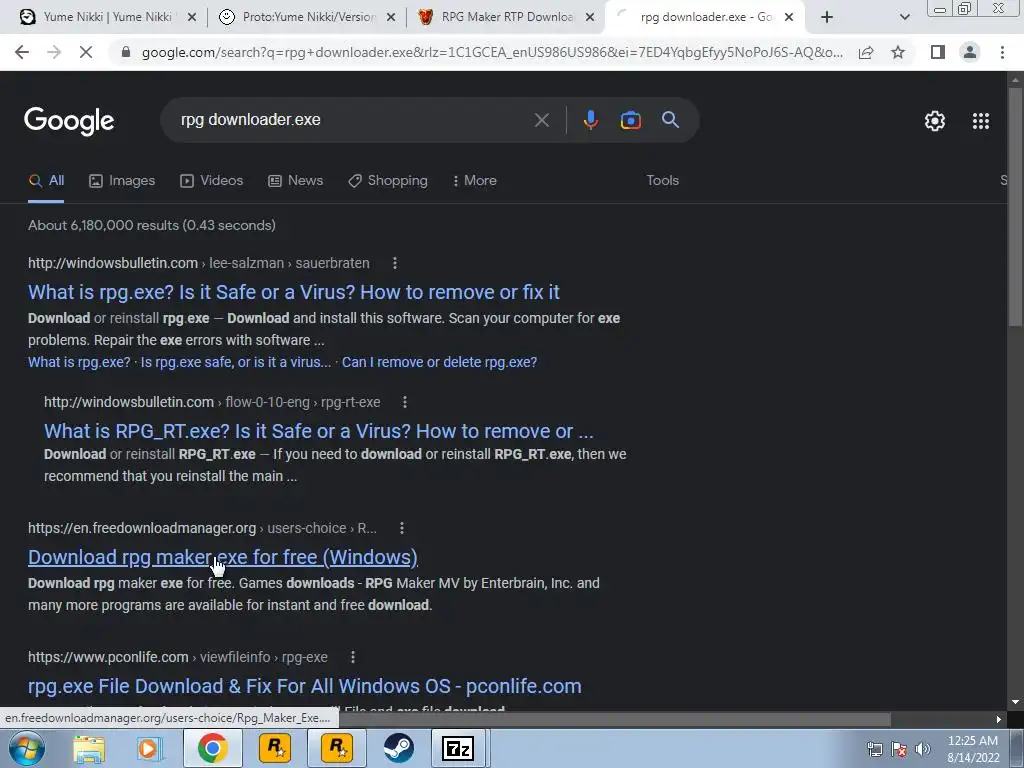This screenshot has height=768, width=1024.
Task: Close the RPG Maker RTP tab
Action: [x=590, y=18]
